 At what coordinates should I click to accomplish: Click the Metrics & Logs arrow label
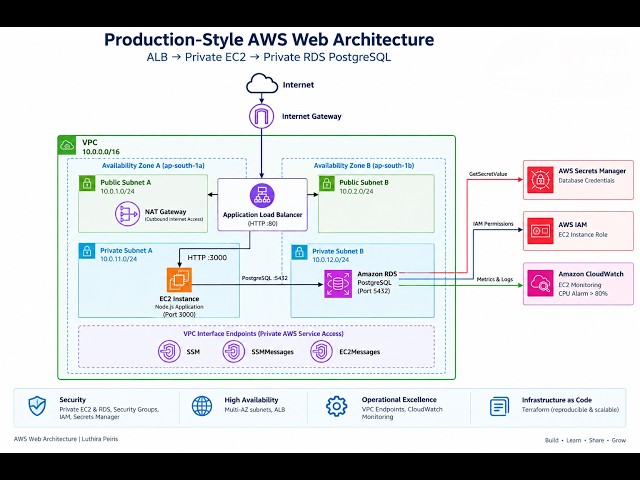click(x=495, y=279)
